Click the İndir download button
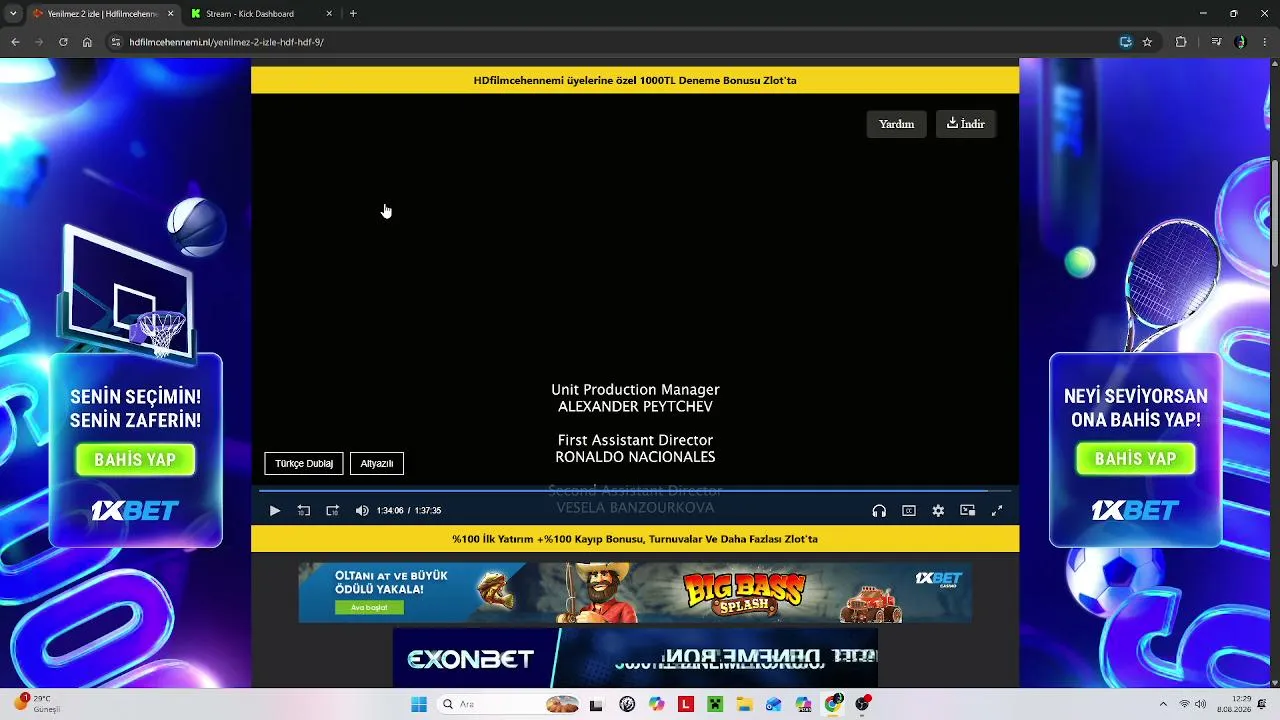The height and width of the screenshot is (720, 1280). click(x=966, y=124)
